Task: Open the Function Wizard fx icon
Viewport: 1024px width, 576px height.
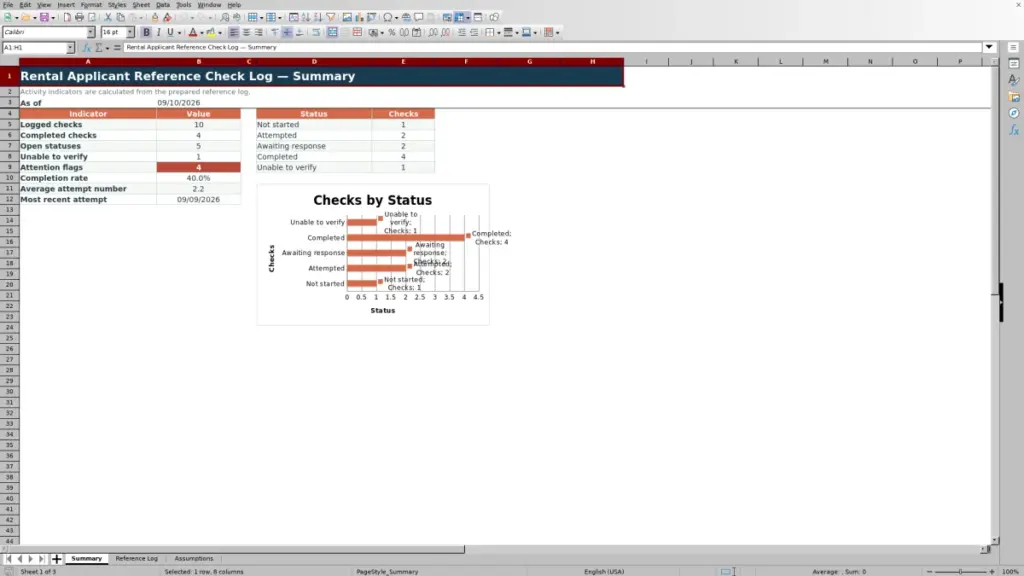Action: pyautogui.click(x=86, y=48)
